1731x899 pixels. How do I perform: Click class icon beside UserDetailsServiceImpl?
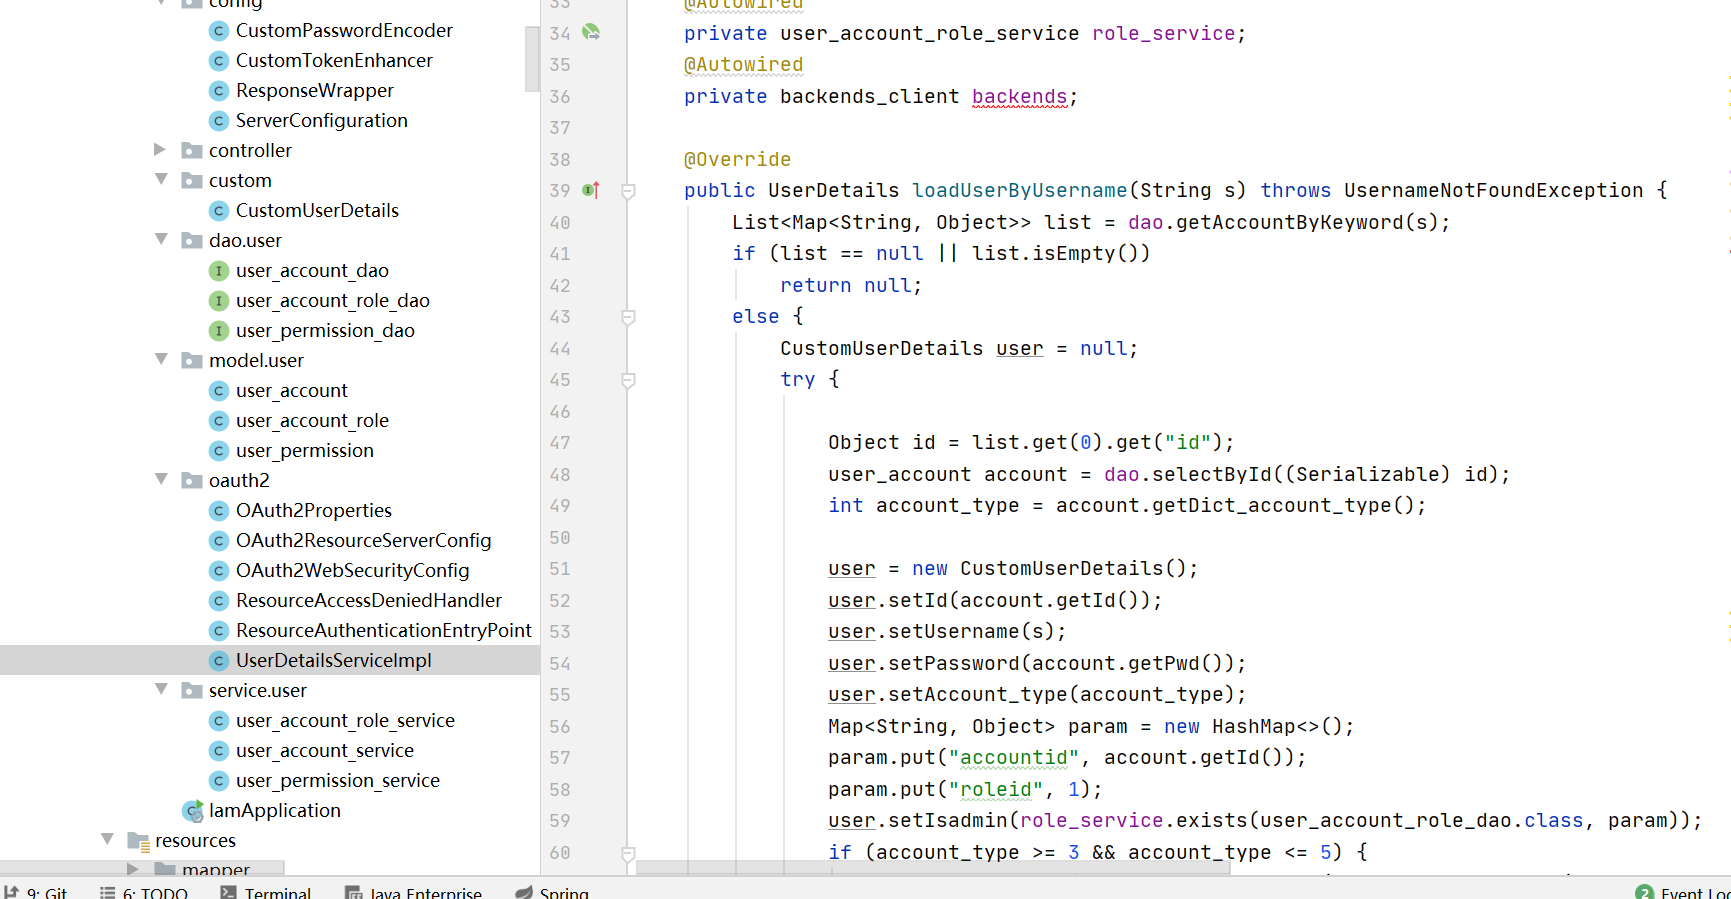pos(219,661)
